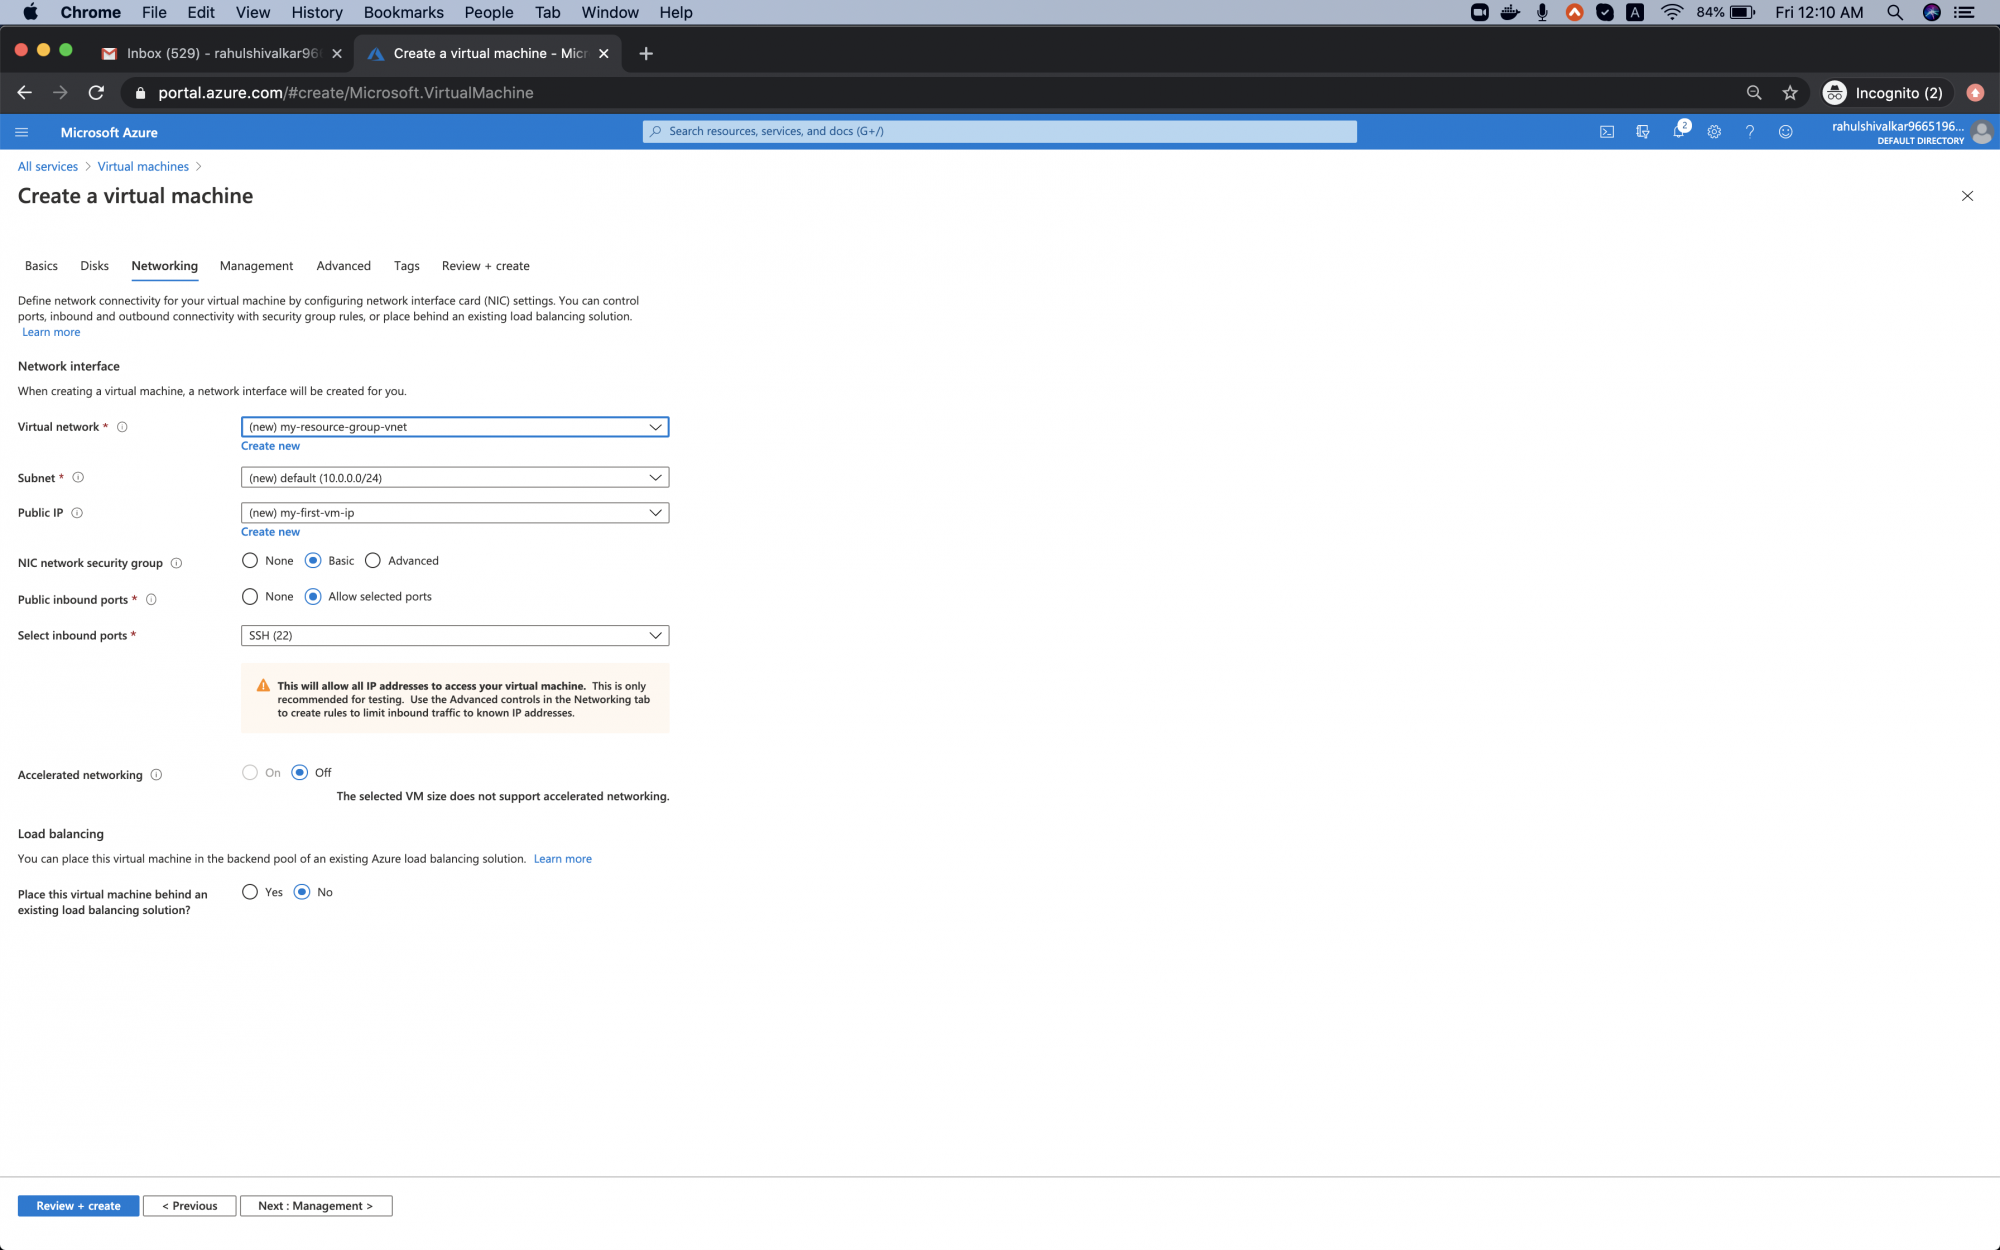The width and height of the screenshot is (2000, 1250).
Task: Choose Yes for existing load balancing solution
Action: [x=249, y=891]
